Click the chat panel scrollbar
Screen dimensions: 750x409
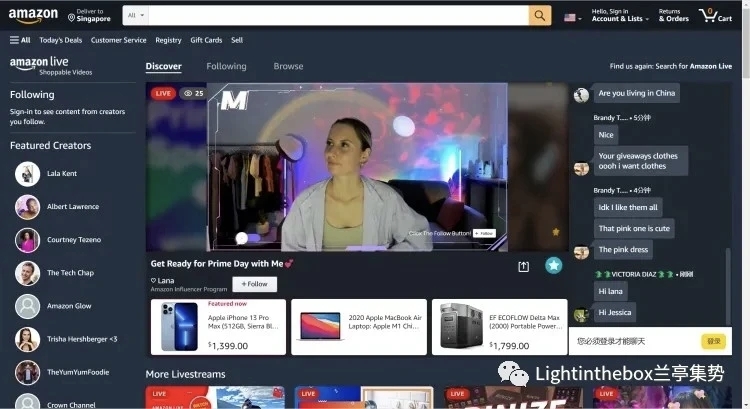pyautogui.click(x=728, y=286)
